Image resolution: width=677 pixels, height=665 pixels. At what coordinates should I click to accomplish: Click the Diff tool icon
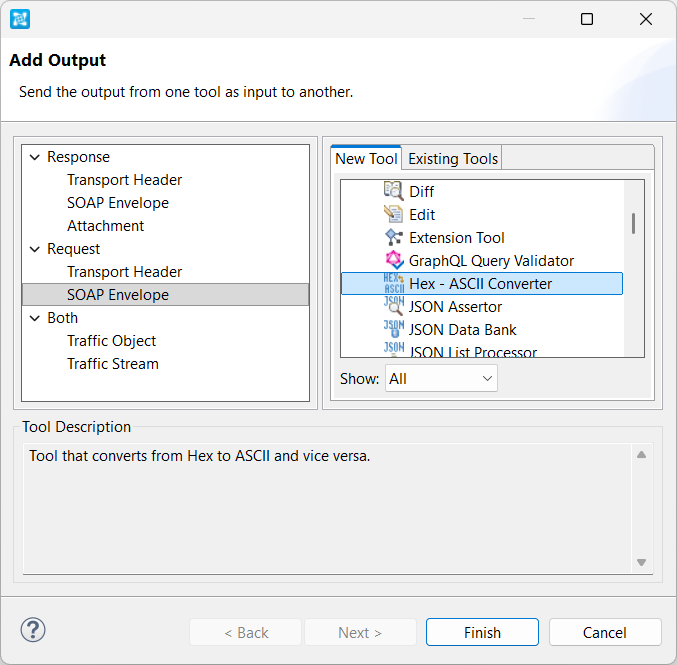[x=393, y=191]
